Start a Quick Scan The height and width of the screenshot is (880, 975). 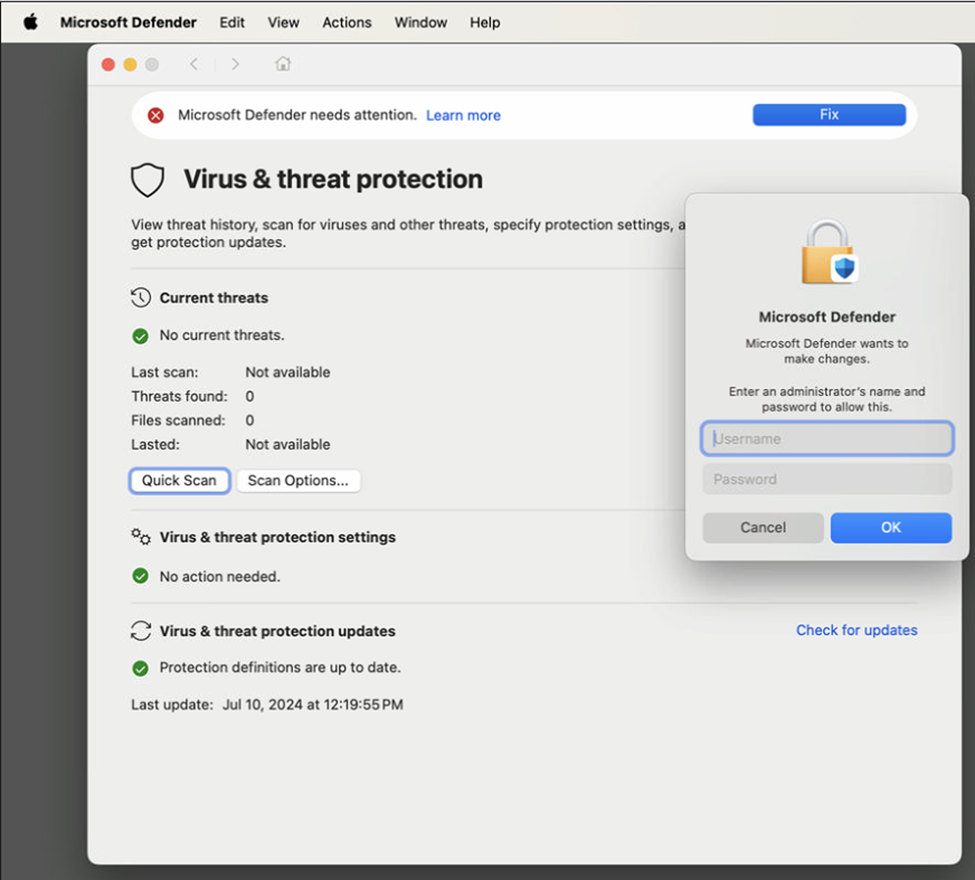179,481
